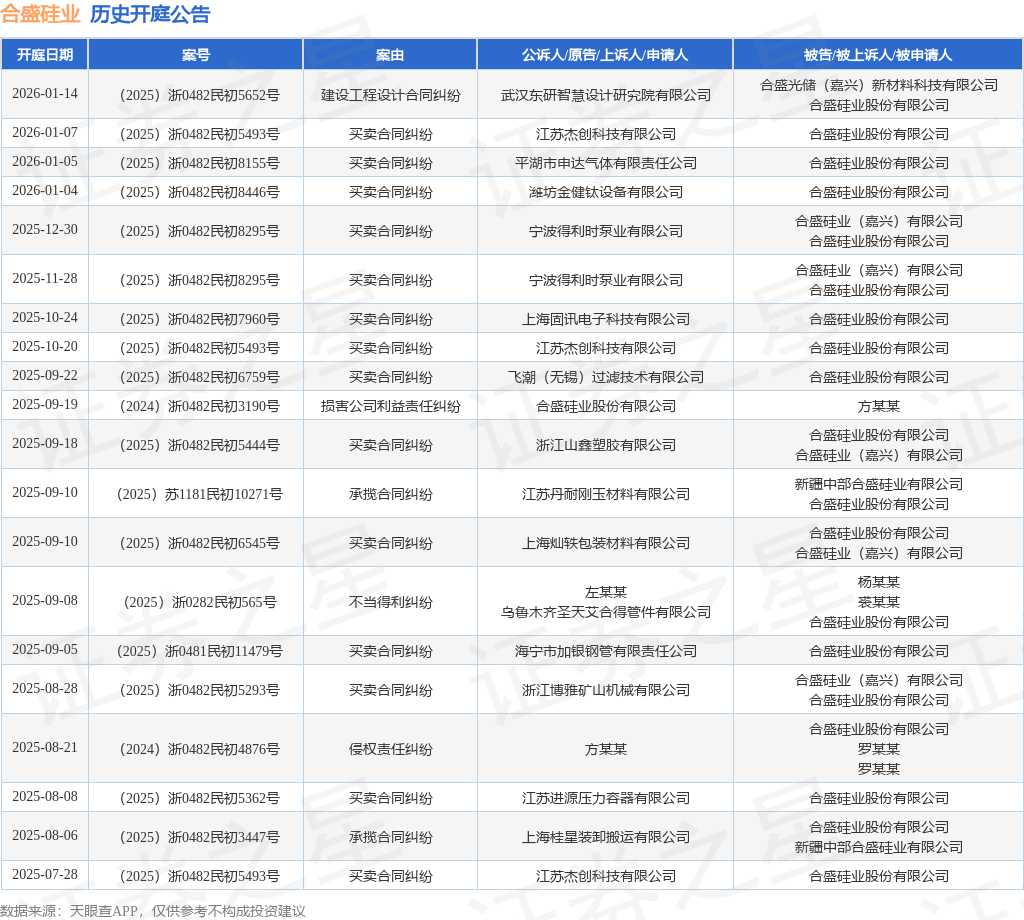Click 建设工程设计合同纠纷 cause cell

[391, 95]
